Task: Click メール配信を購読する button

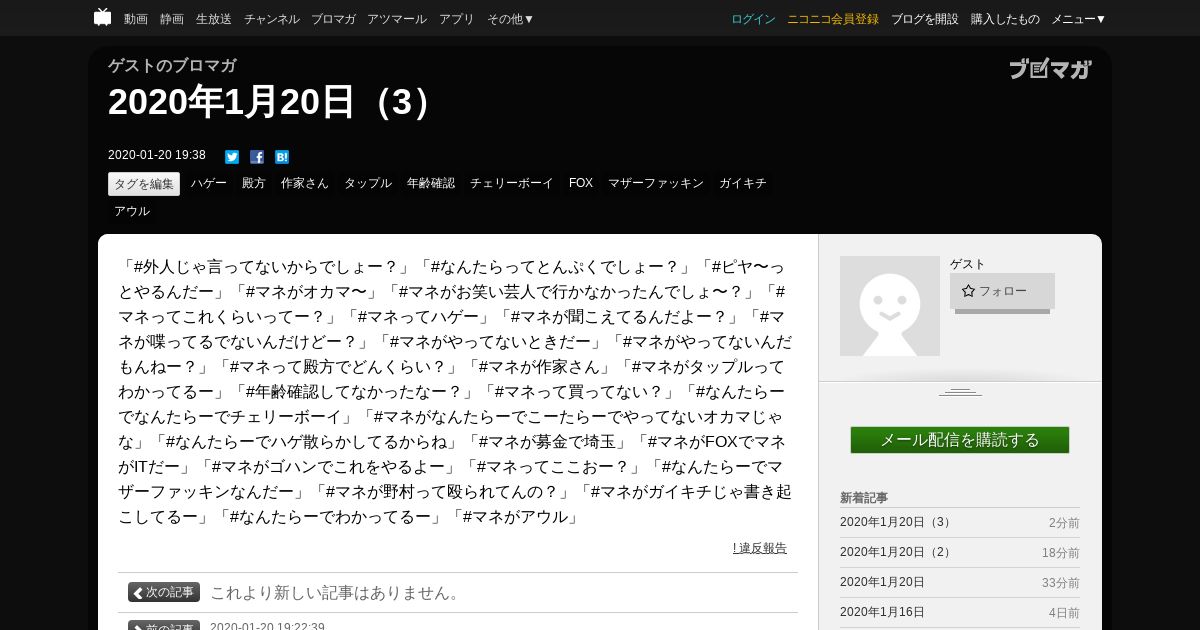Action: coord(960,440)
